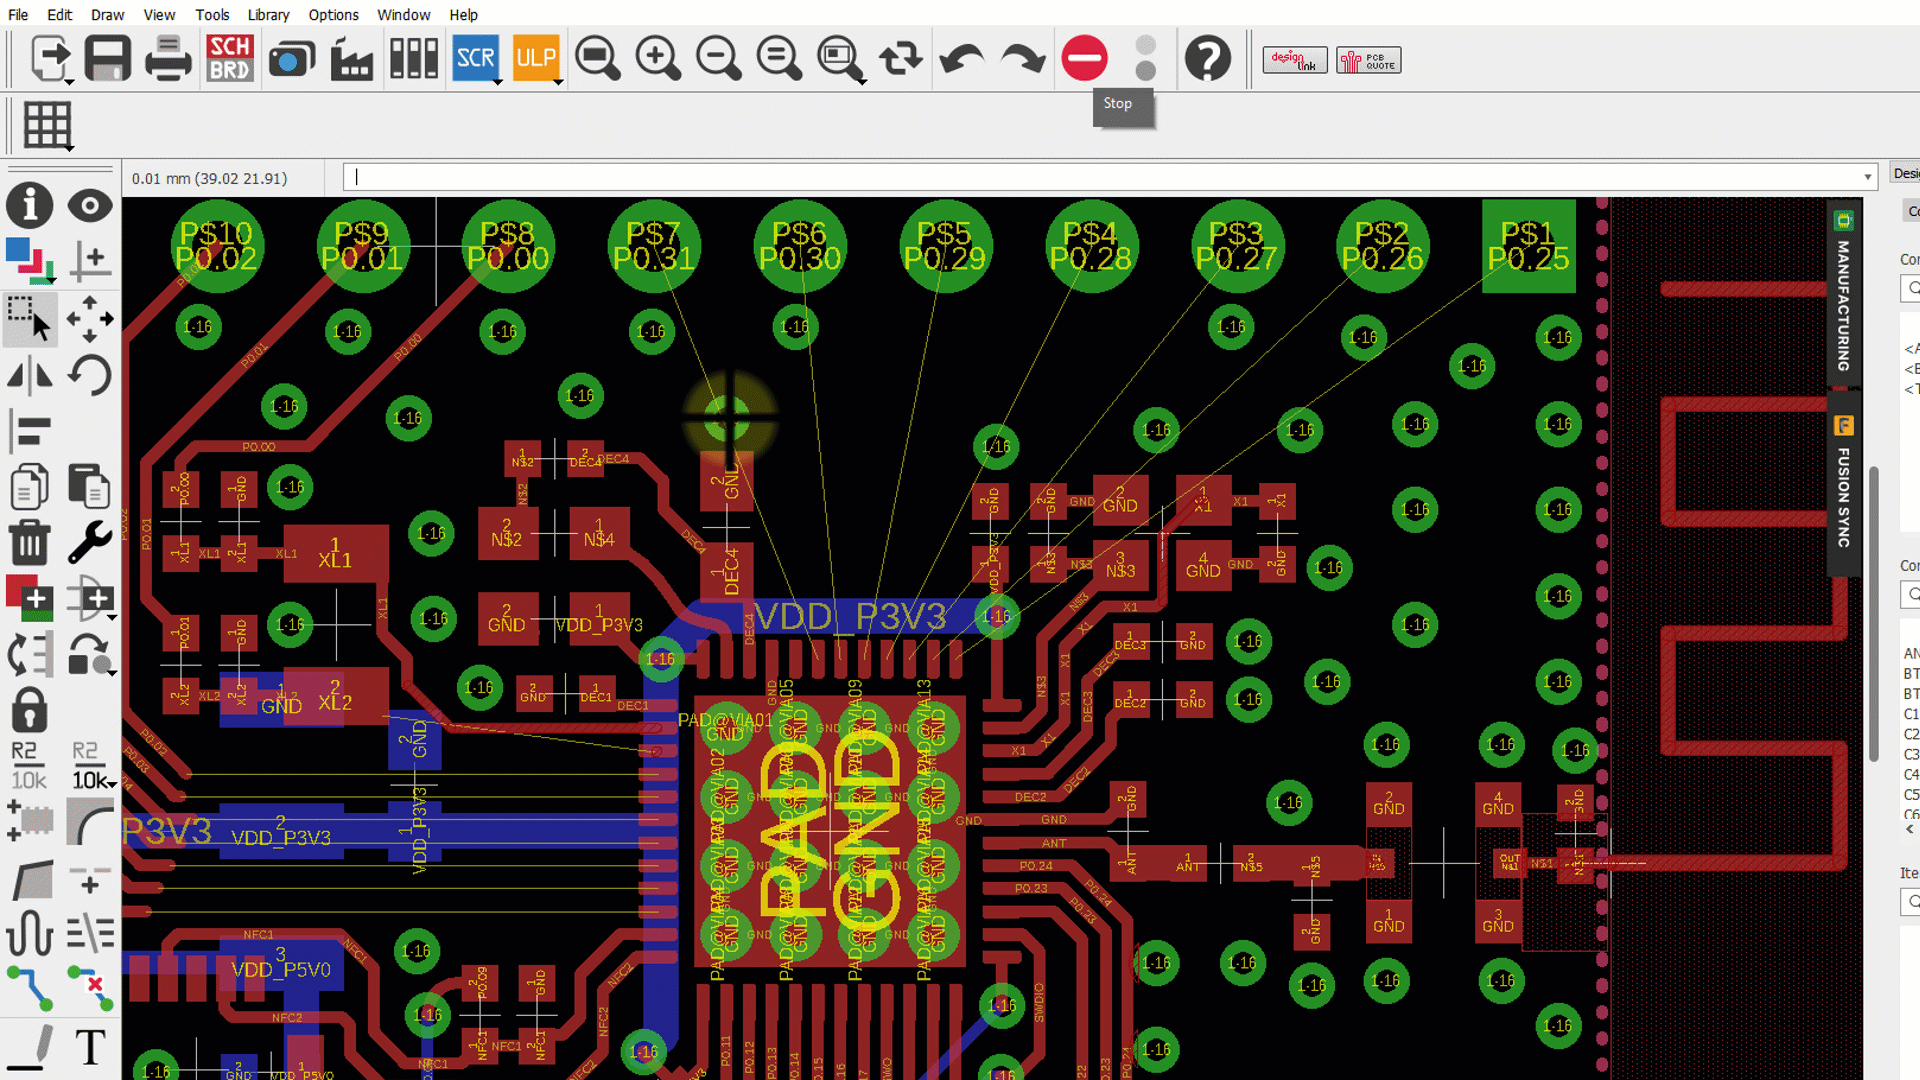Click the Print icon
Screen dimensions: 1920x1080
click(x=168, y=59)
